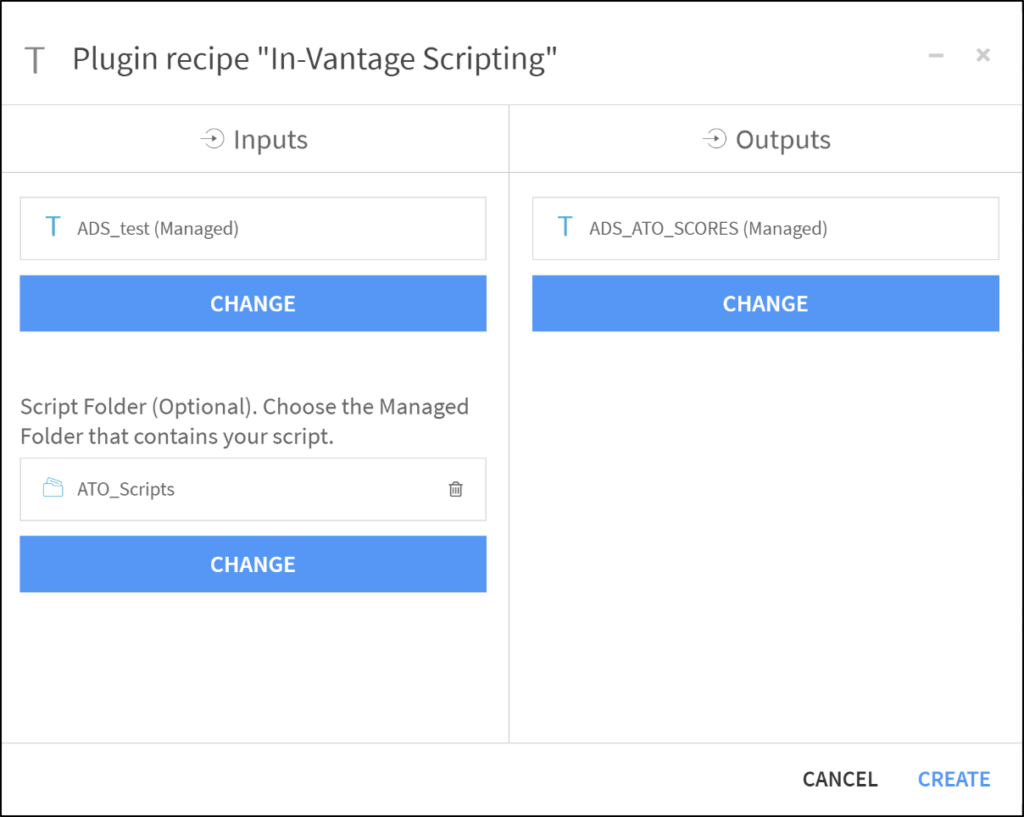Click the Outputs arrow icon

[x=715, y=139]
